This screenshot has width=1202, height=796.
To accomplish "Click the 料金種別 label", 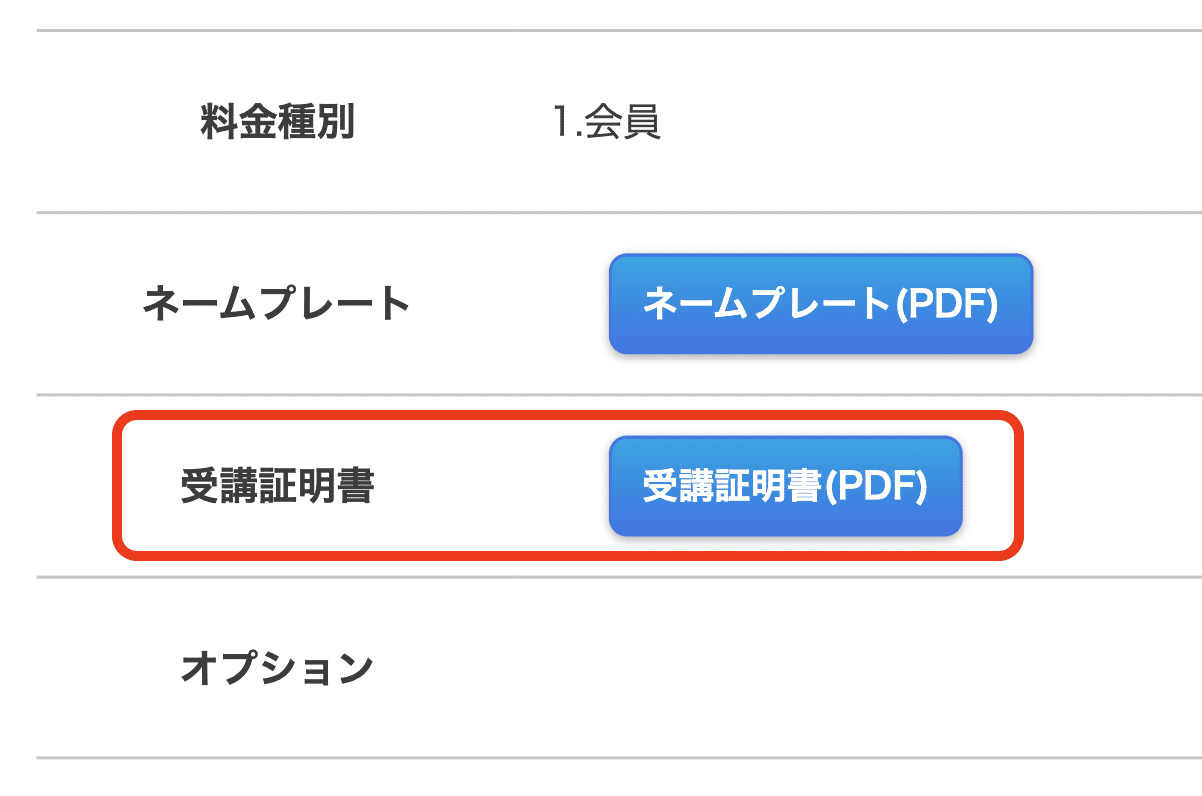I will click(277, 123).
